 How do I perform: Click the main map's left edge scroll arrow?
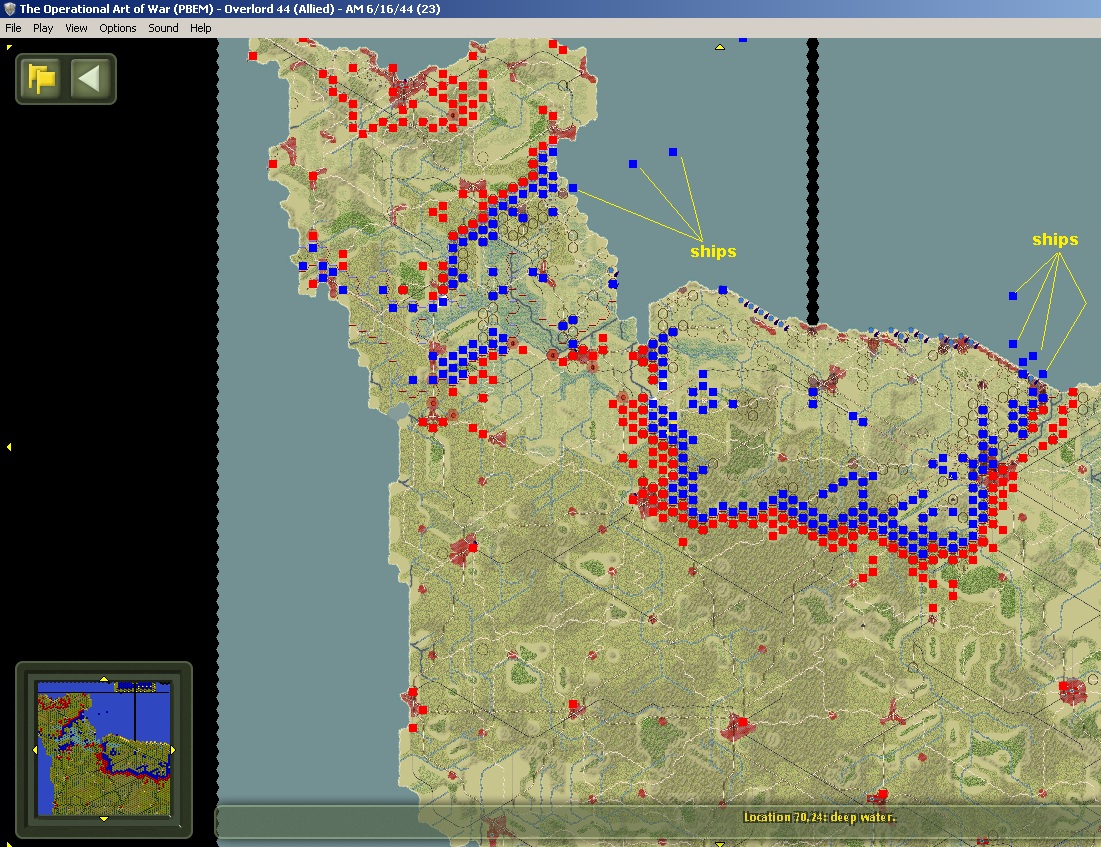tap(9, 447)
